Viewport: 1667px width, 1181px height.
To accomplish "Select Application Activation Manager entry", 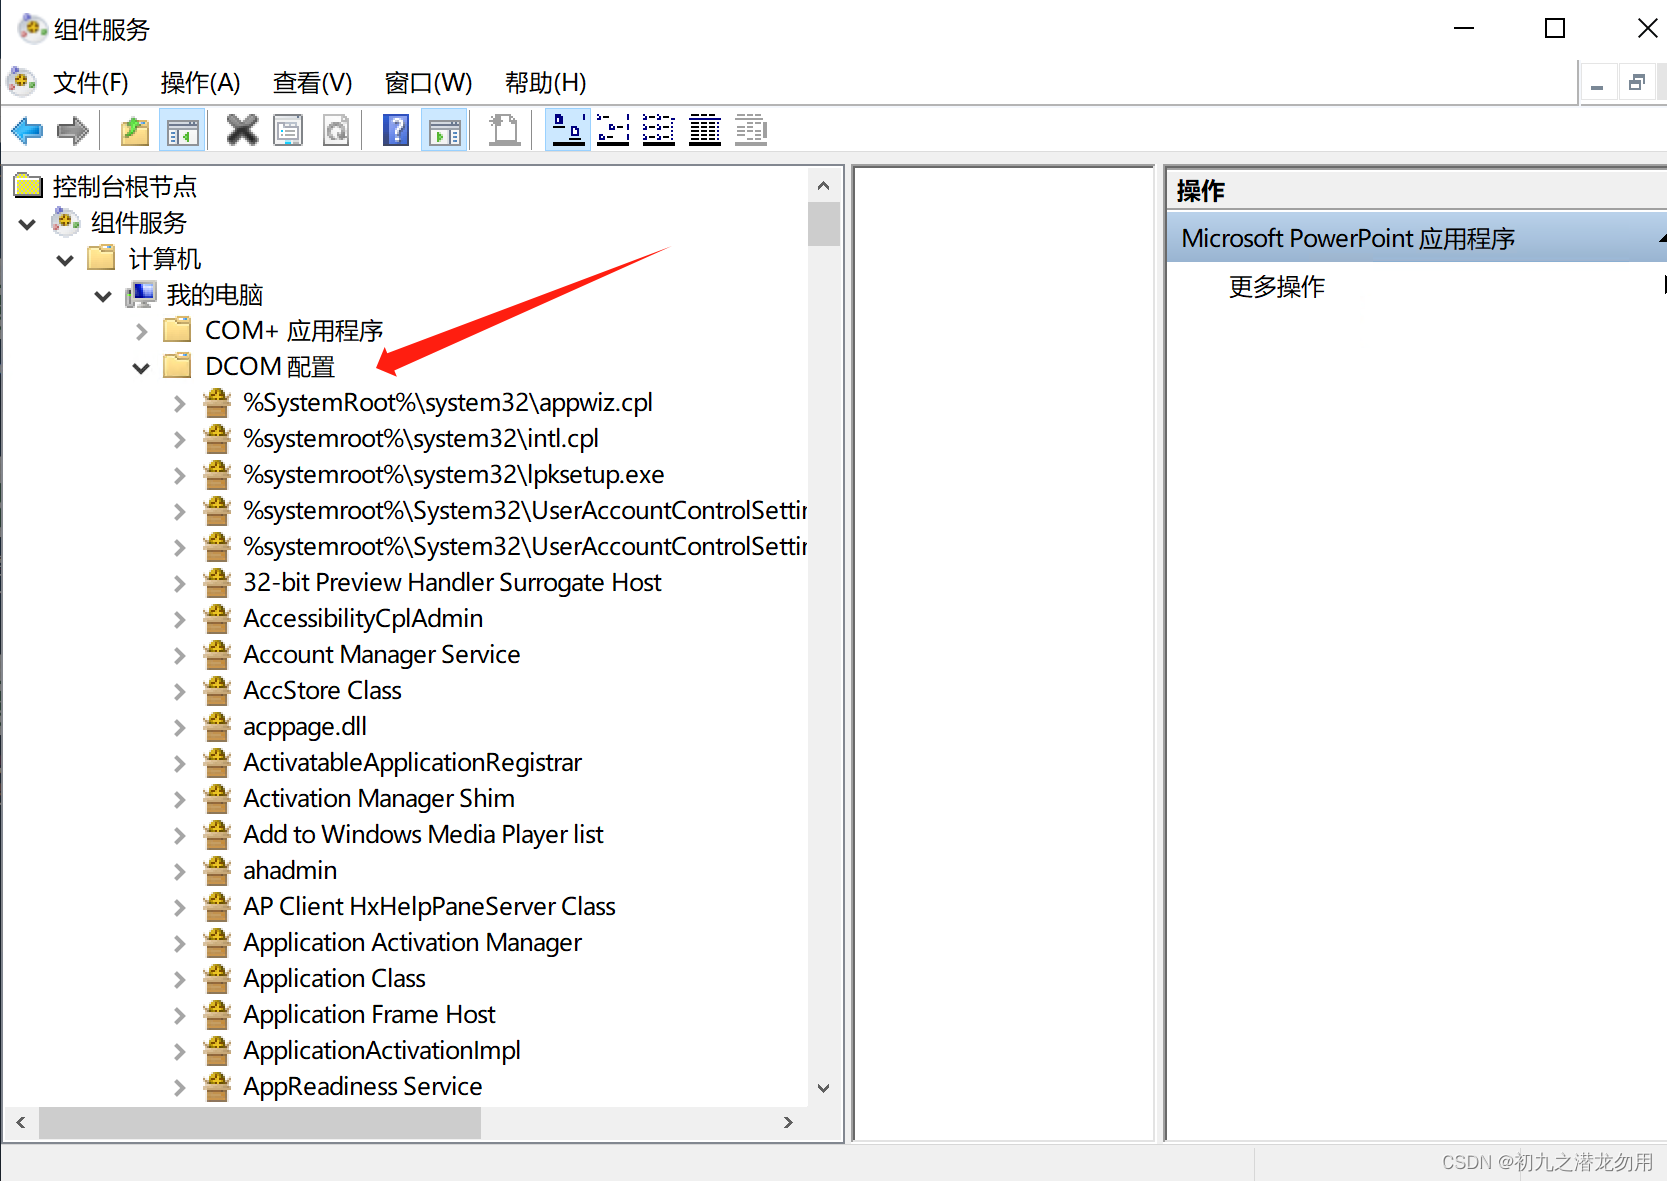I will pos(412,942).
